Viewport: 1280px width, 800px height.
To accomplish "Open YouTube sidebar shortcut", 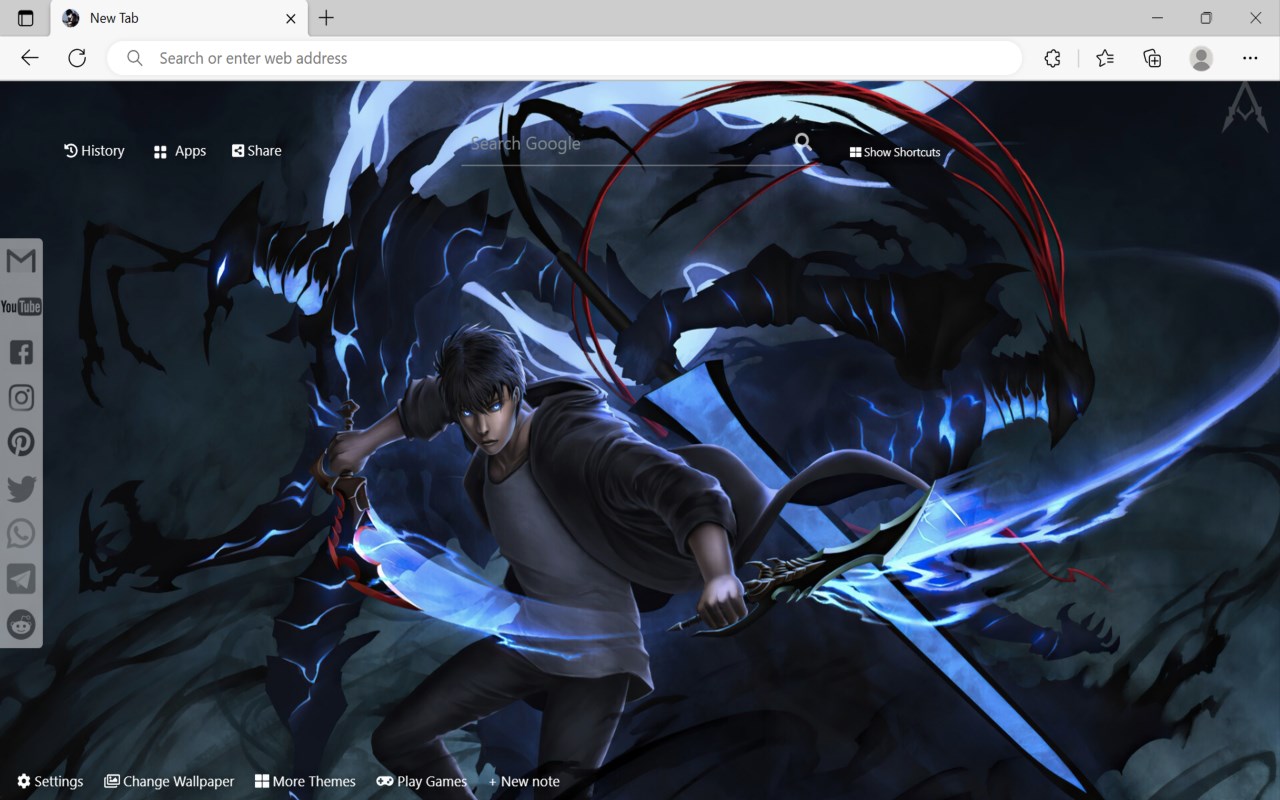I will [x=21, y=307].
